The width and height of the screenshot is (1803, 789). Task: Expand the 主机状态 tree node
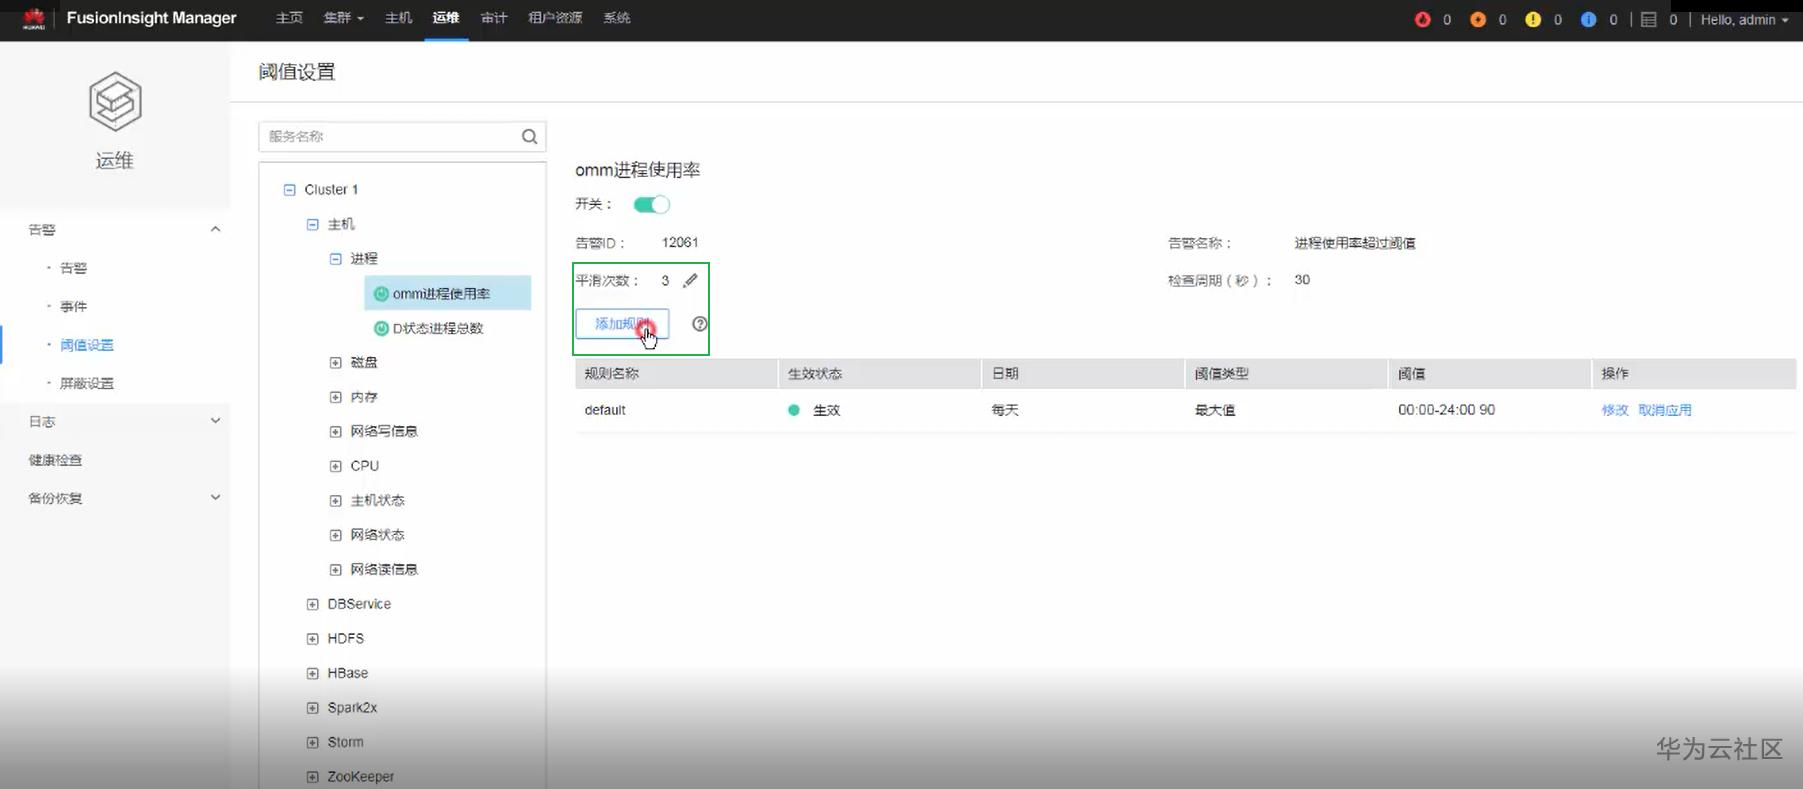336,500
